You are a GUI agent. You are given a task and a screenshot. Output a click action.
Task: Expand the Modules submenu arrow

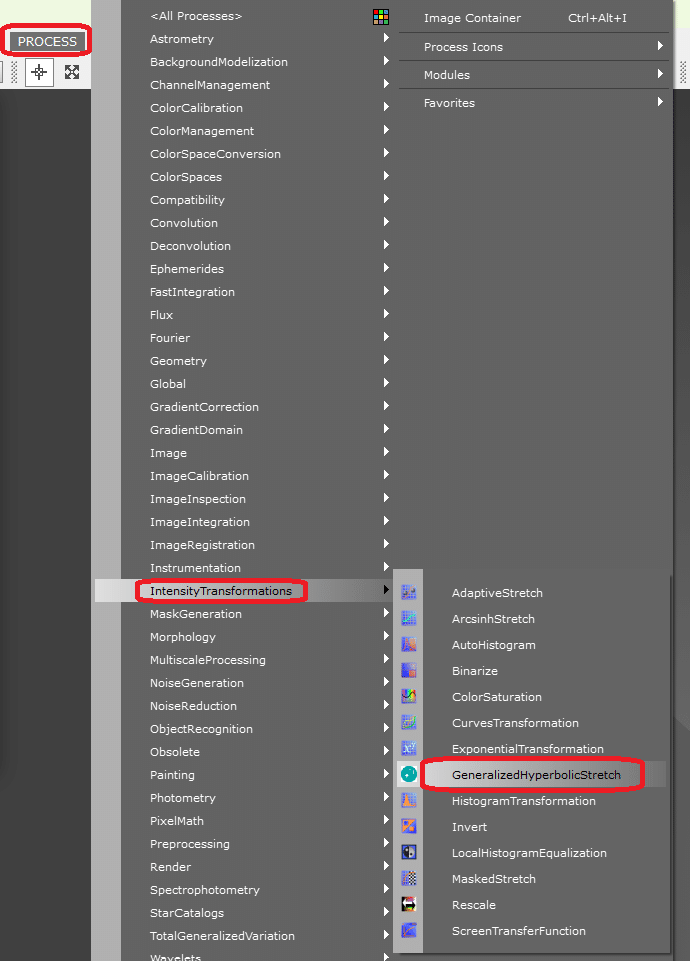click(660, 74)
